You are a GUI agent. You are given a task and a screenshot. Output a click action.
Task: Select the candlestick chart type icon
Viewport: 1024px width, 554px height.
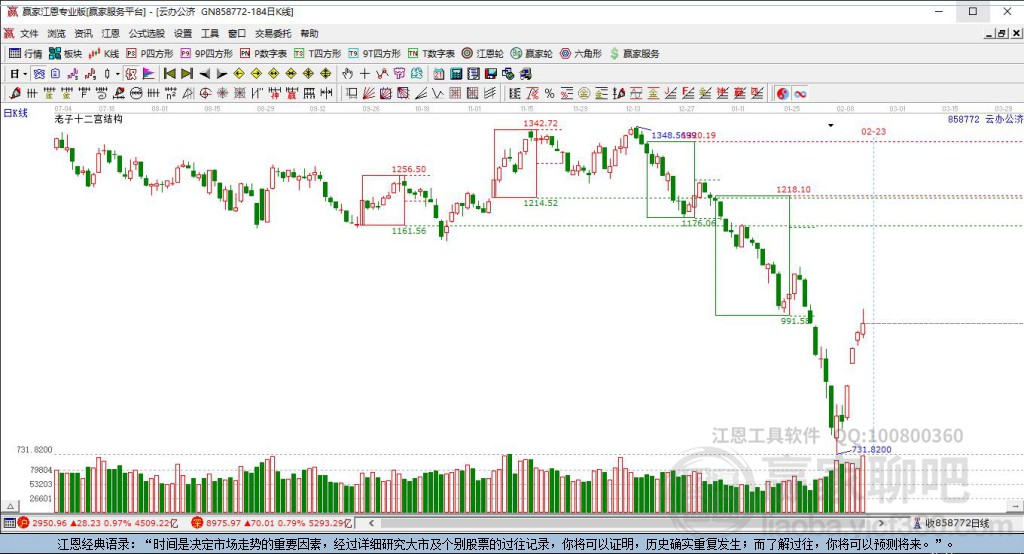click(107, 74)
